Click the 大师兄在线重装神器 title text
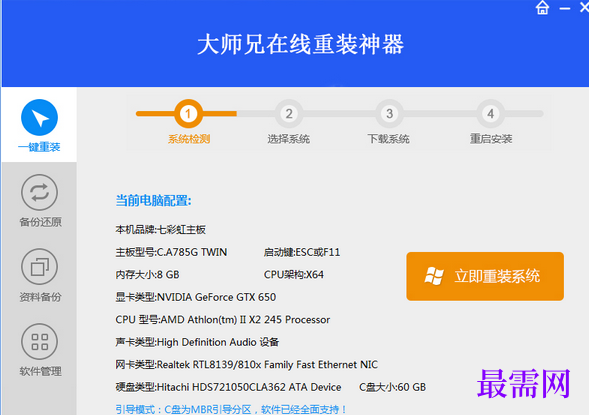 point(301,44)
